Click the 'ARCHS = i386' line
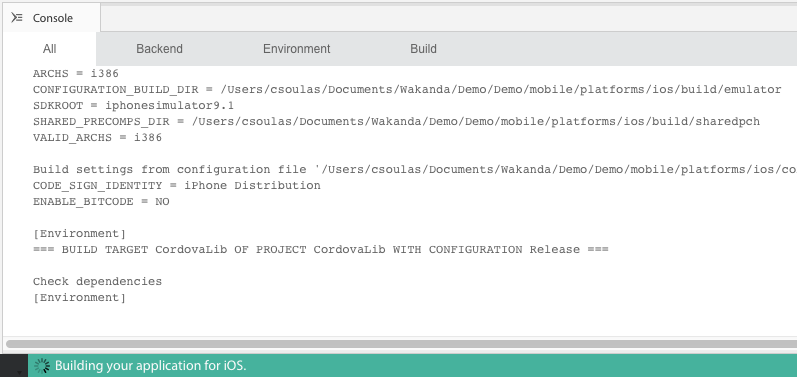Viewport: 797px width, 377px height. (x=76, y=74)
